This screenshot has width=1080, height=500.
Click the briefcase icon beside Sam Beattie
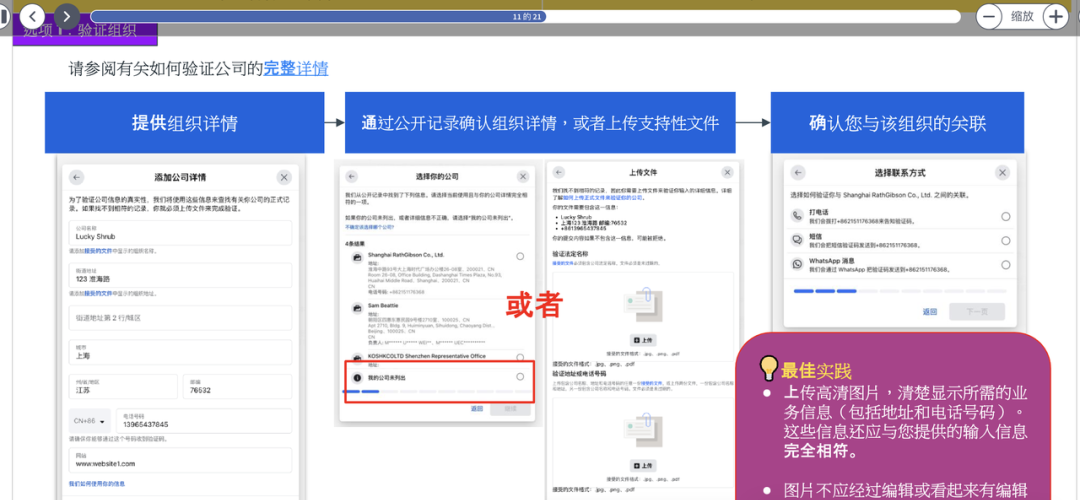pyautogui.click(x=357, y=310)
